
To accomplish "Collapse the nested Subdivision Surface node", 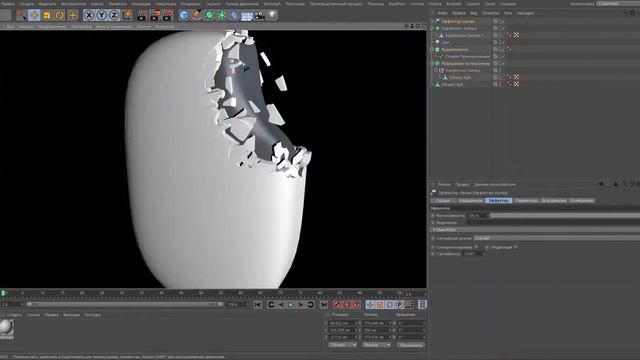I will (x=436, y=71).
